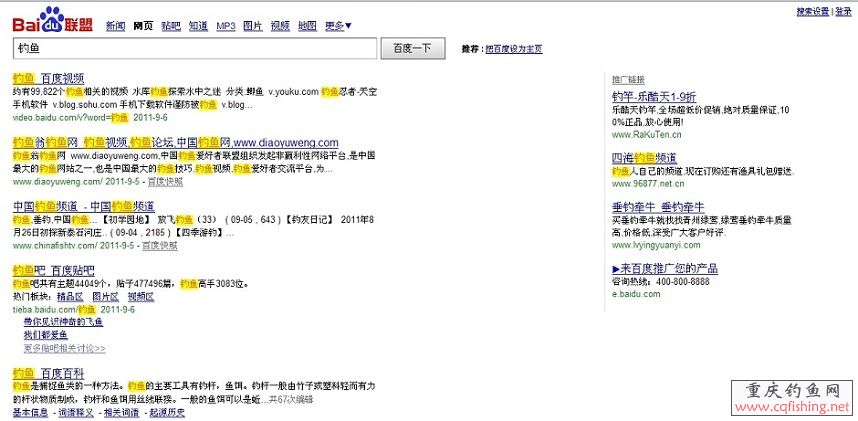Open 带你见识神奇的飞鱼 post

63,322
